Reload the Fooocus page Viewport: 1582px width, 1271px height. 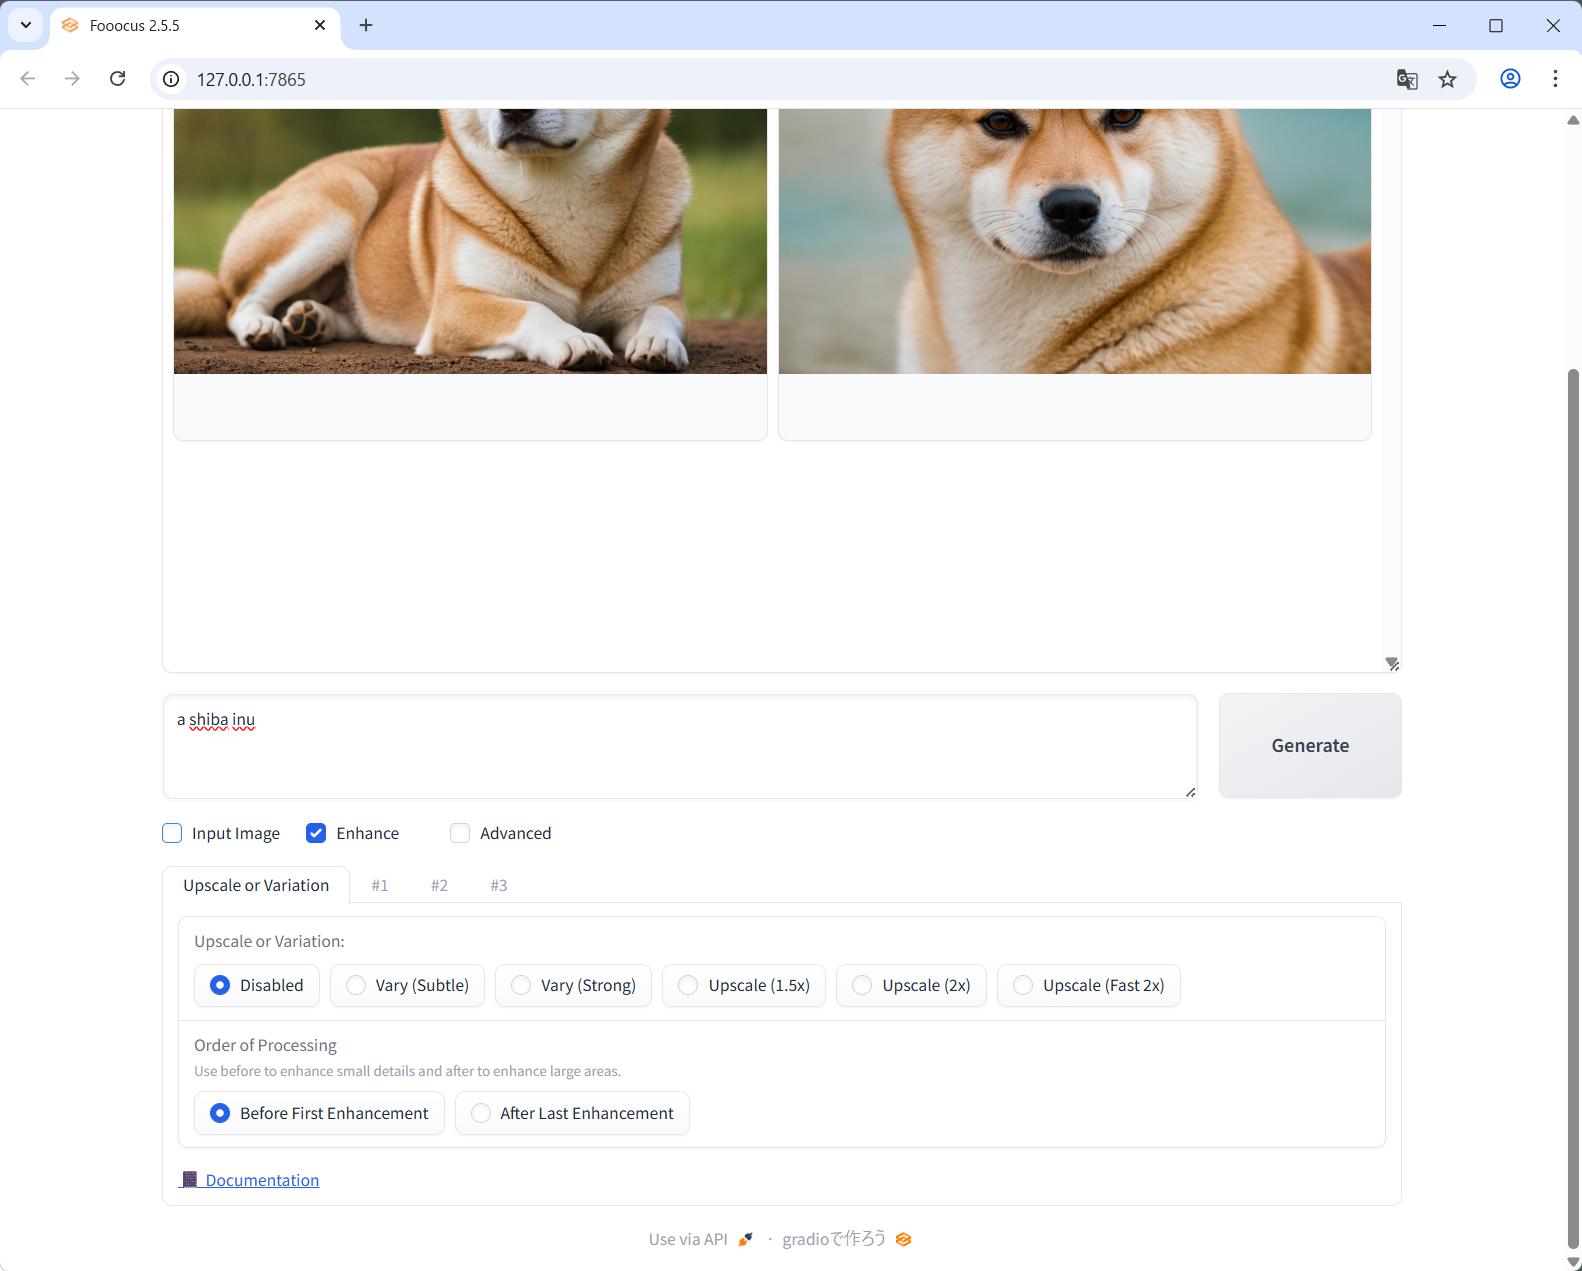click(118, 79)
